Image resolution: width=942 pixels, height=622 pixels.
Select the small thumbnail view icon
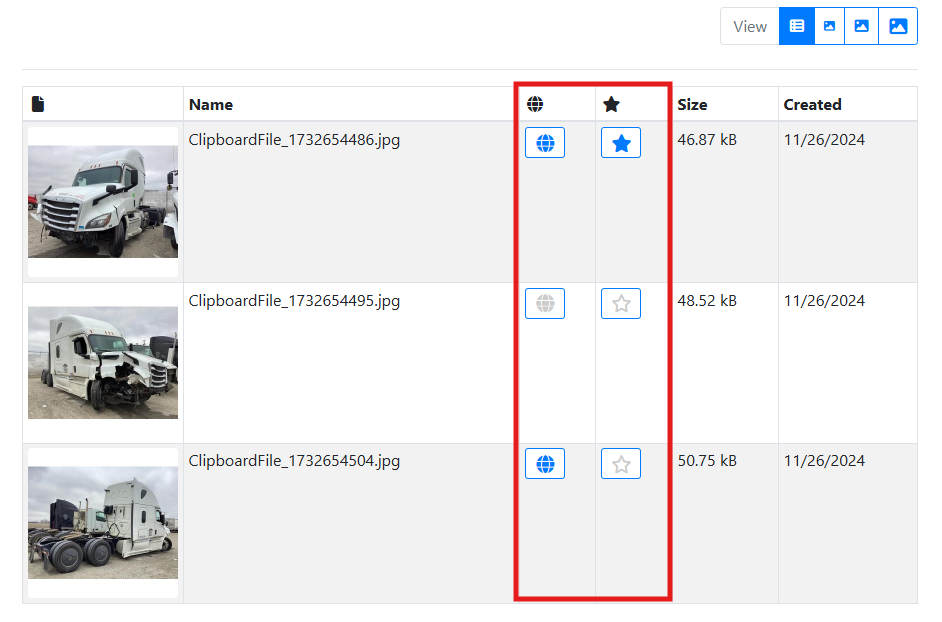click(x=829, y=27)
